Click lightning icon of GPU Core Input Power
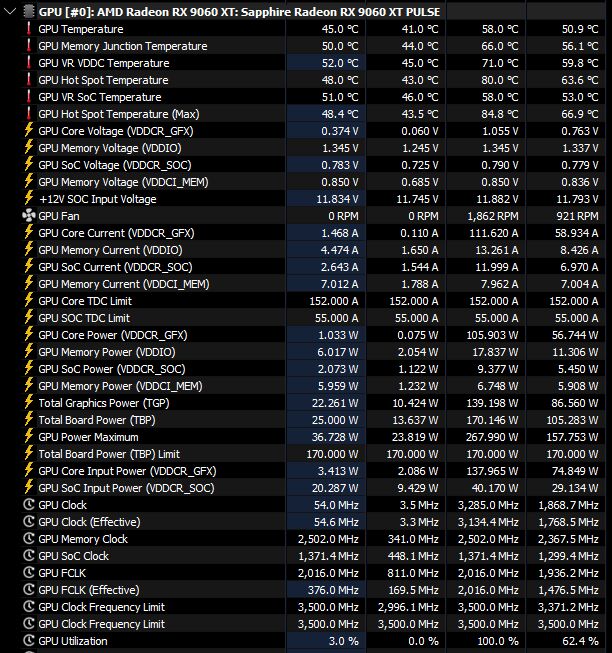This screenshot has height=653, width=612. tap(28, 471)
